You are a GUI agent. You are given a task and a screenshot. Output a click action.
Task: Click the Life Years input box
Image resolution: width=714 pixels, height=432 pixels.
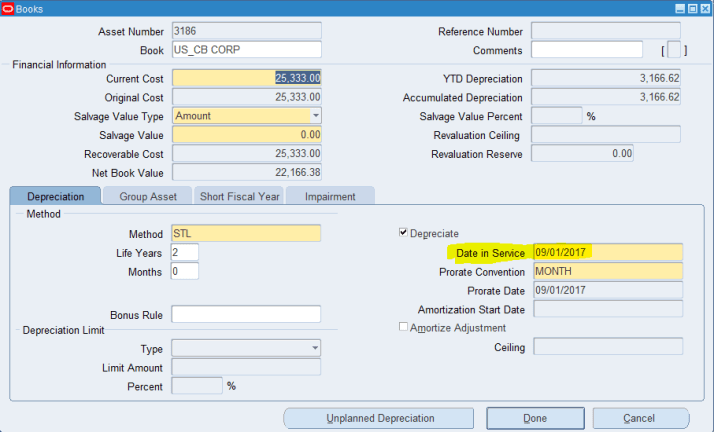[x=184, y=252]
